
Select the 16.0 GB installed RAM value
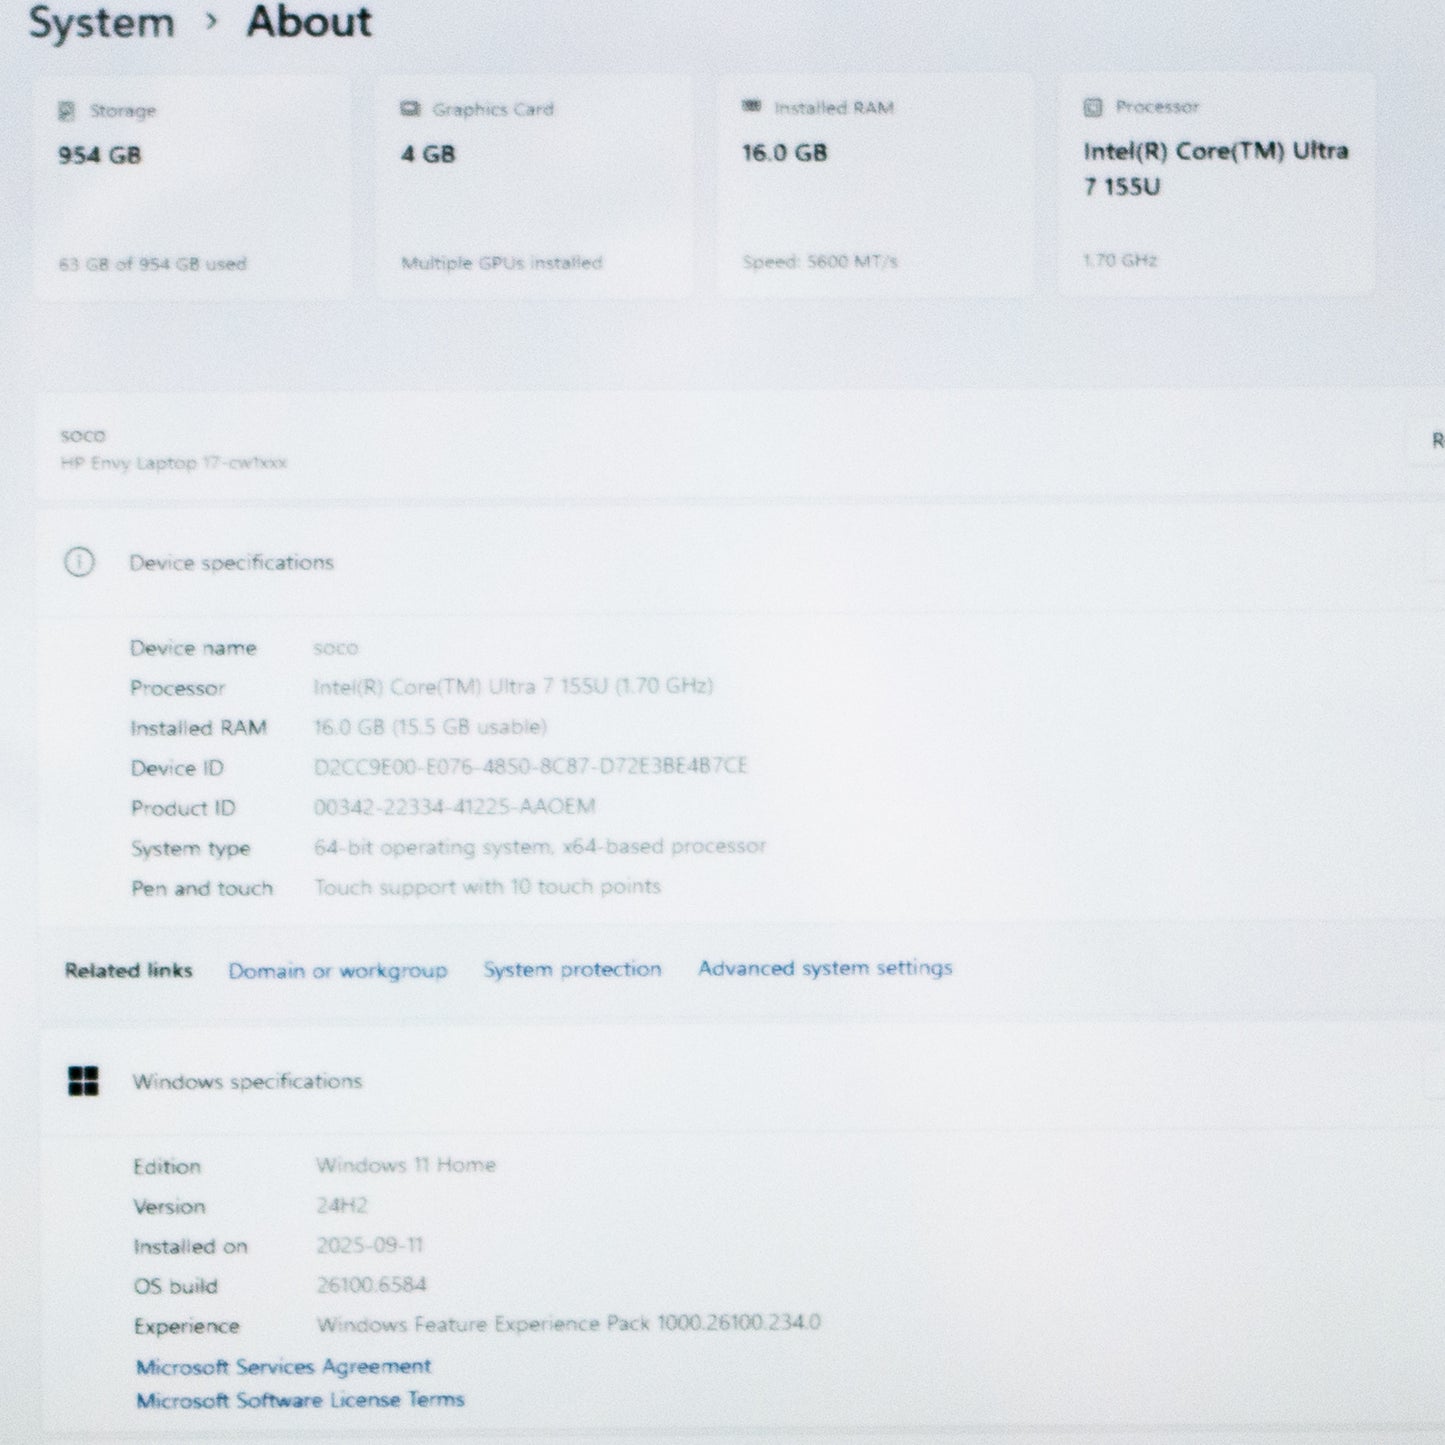(x=784, y=153)
